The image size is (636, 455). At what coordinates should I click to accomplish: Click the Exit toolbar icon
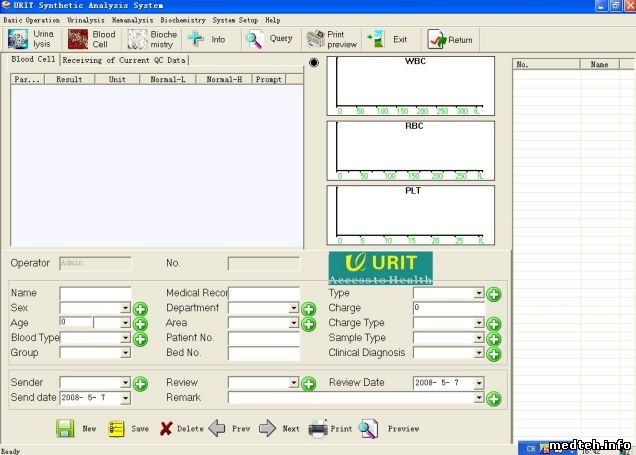point(377,39)
